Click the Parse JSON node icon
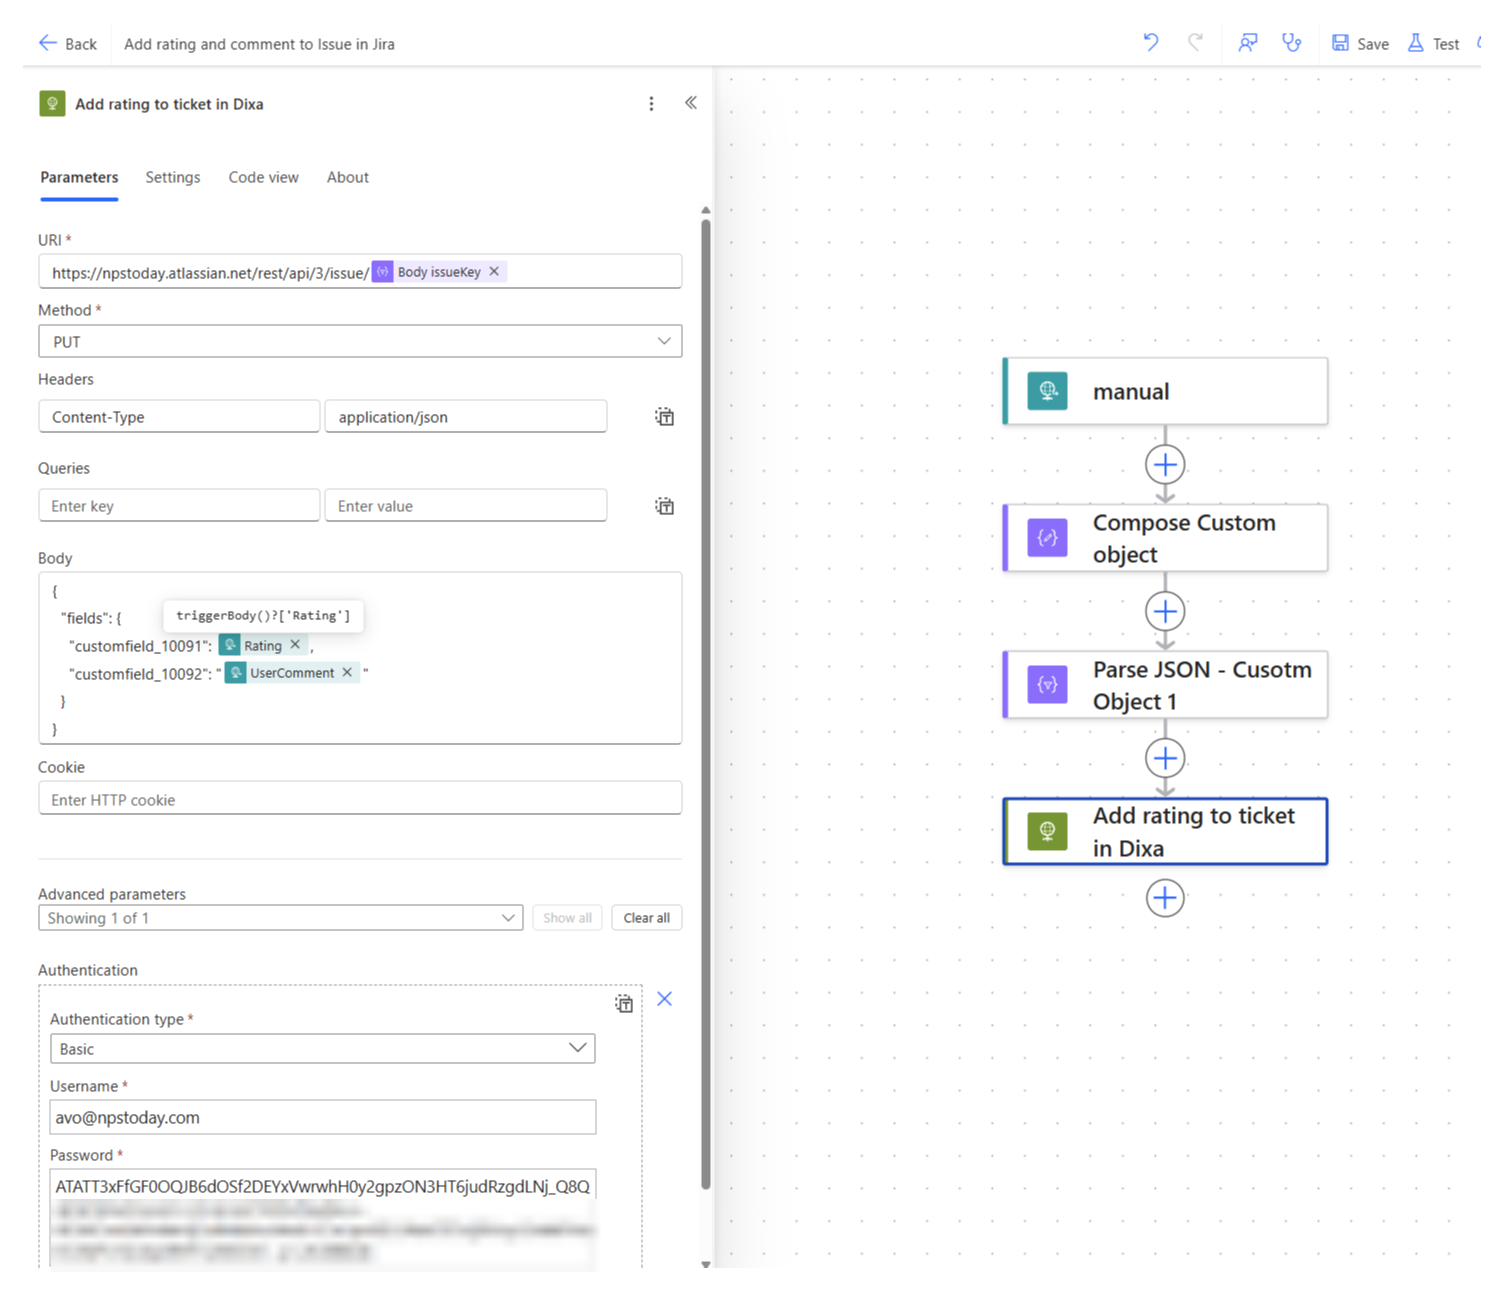1503x1294 pixels. pyautogui.click(x=1048, y=685)
